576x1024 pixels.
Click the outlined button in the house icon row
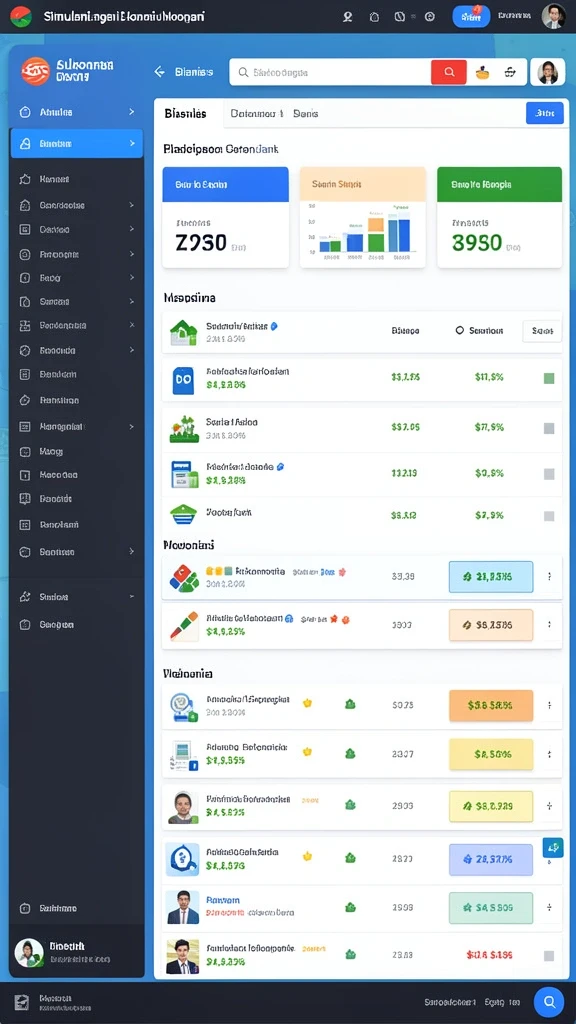[x=542, y=331]
